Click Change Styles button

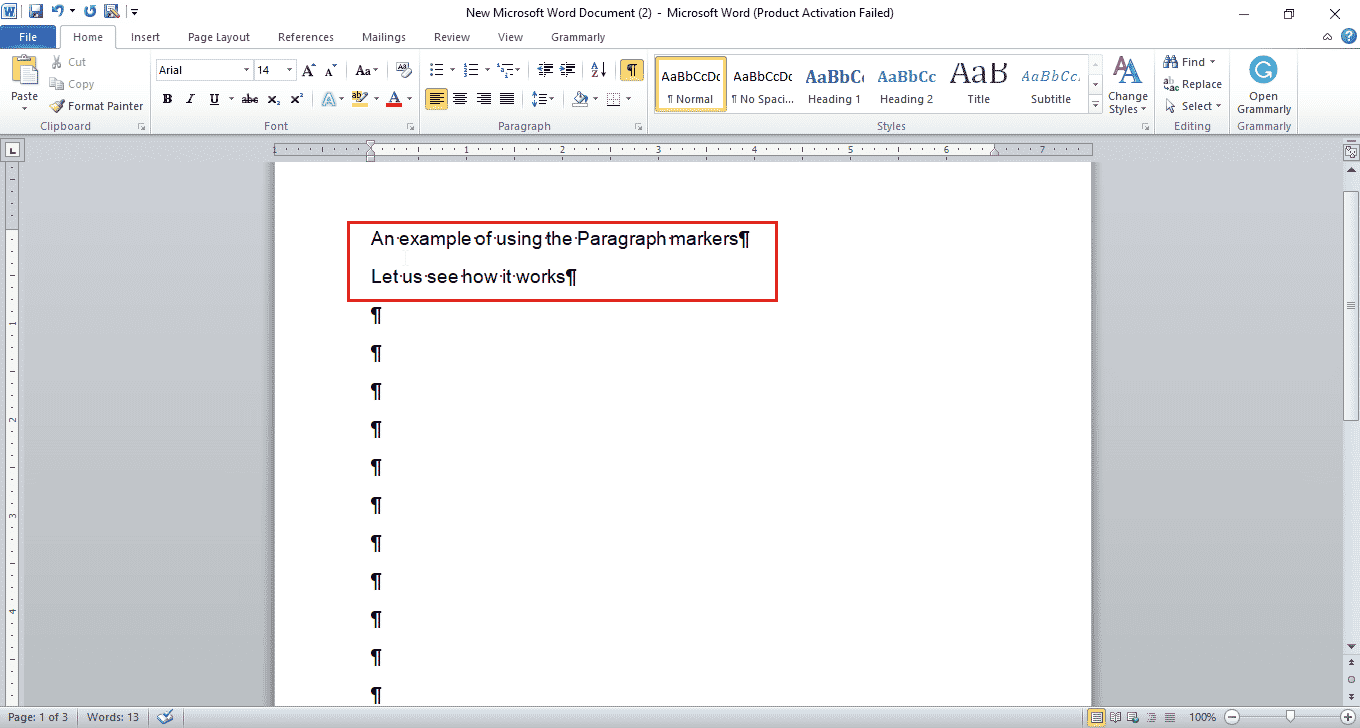click(1128, 85)
